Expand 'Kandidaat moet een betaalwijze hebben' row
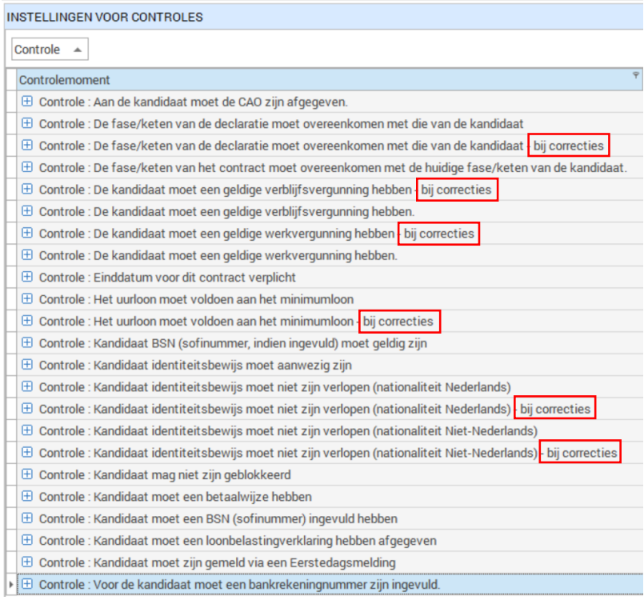Image resolution: width=644 pixels, height=598 pixels. (27, 497)
